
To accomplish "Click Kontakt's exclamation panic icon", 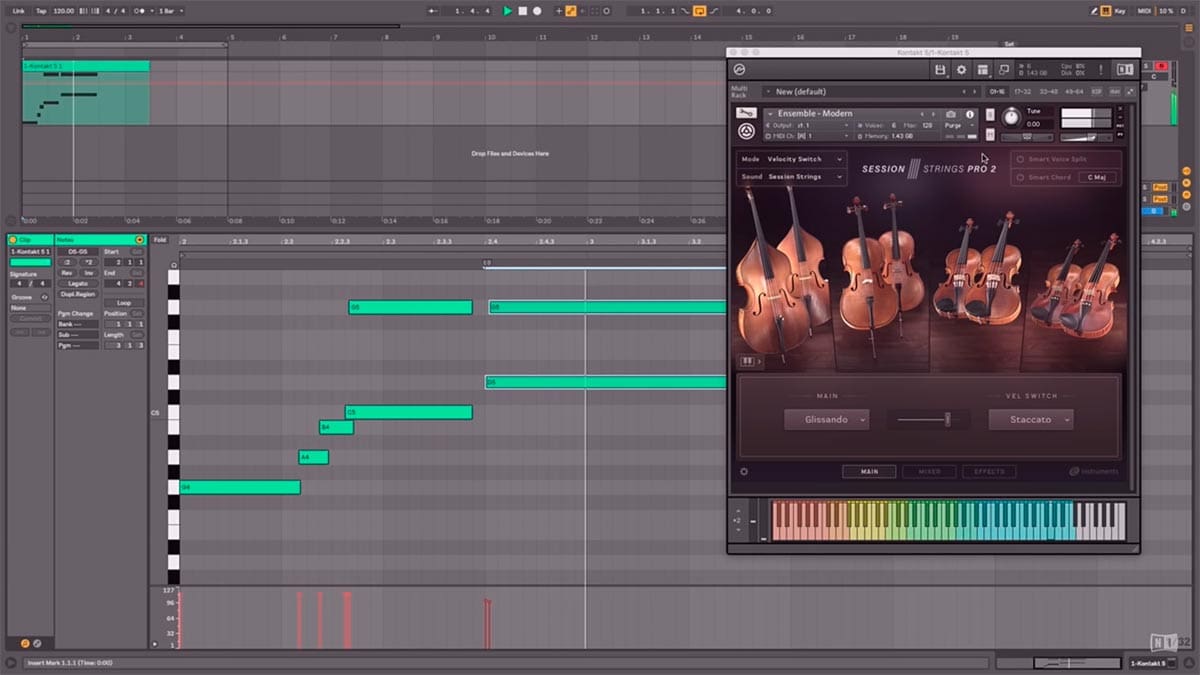I will click(1100, 70).
